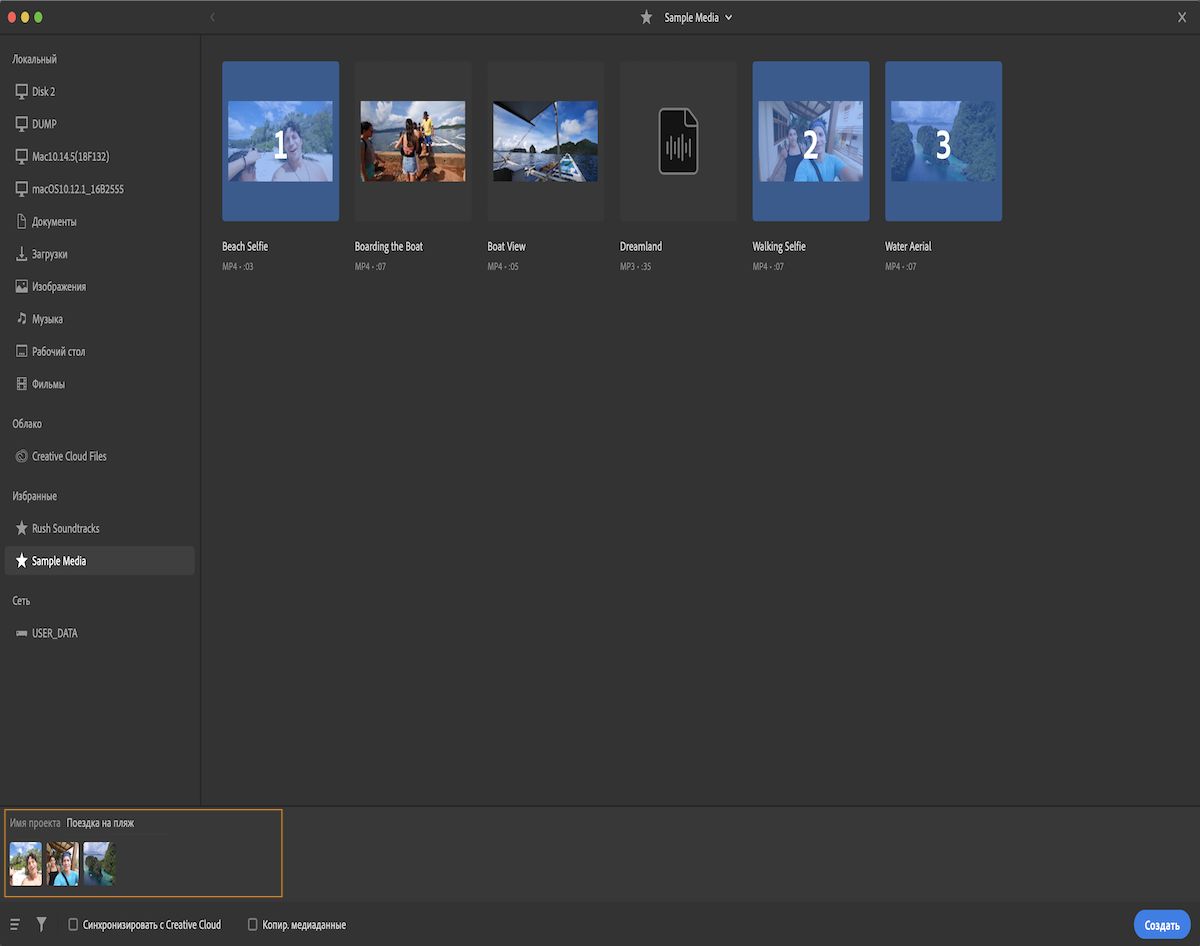1200x946 pixels.
Task: Click the Mac10.14.5(18F132) drive icon
Action: click(x=22, y=157)
